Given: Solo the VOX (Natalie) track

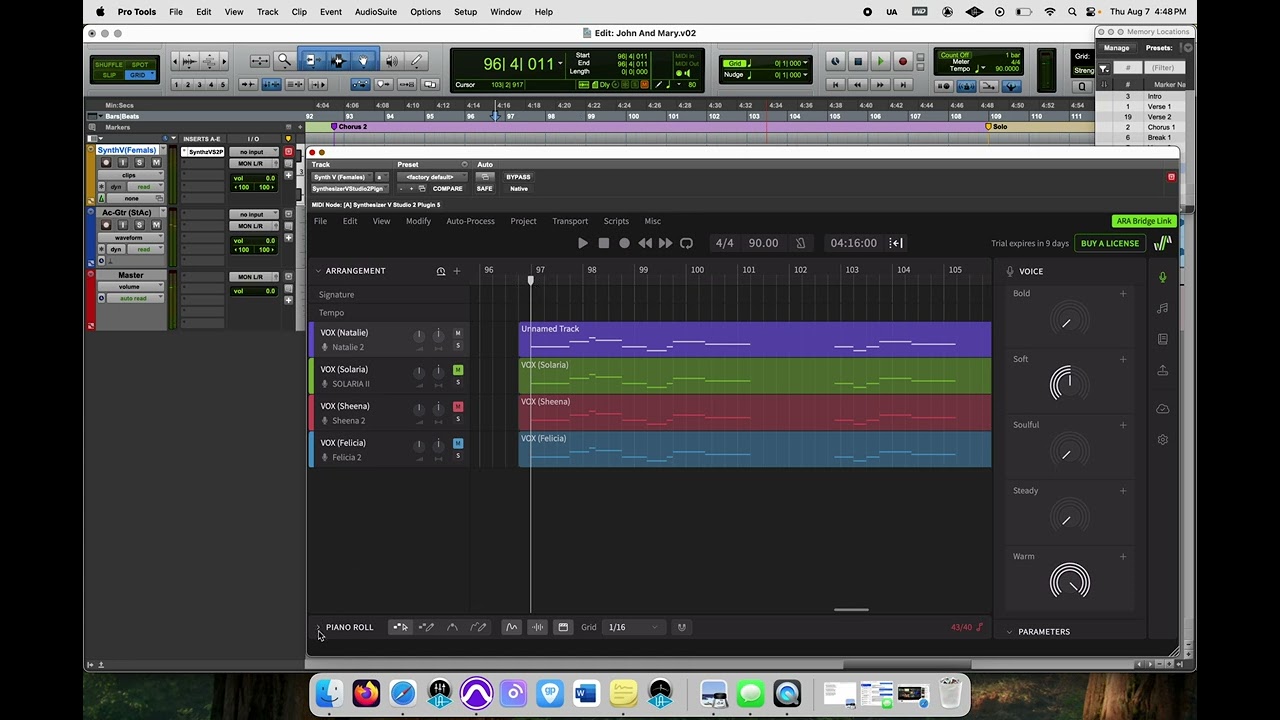Looking at the screenshot, I should (x=458, y=346).
